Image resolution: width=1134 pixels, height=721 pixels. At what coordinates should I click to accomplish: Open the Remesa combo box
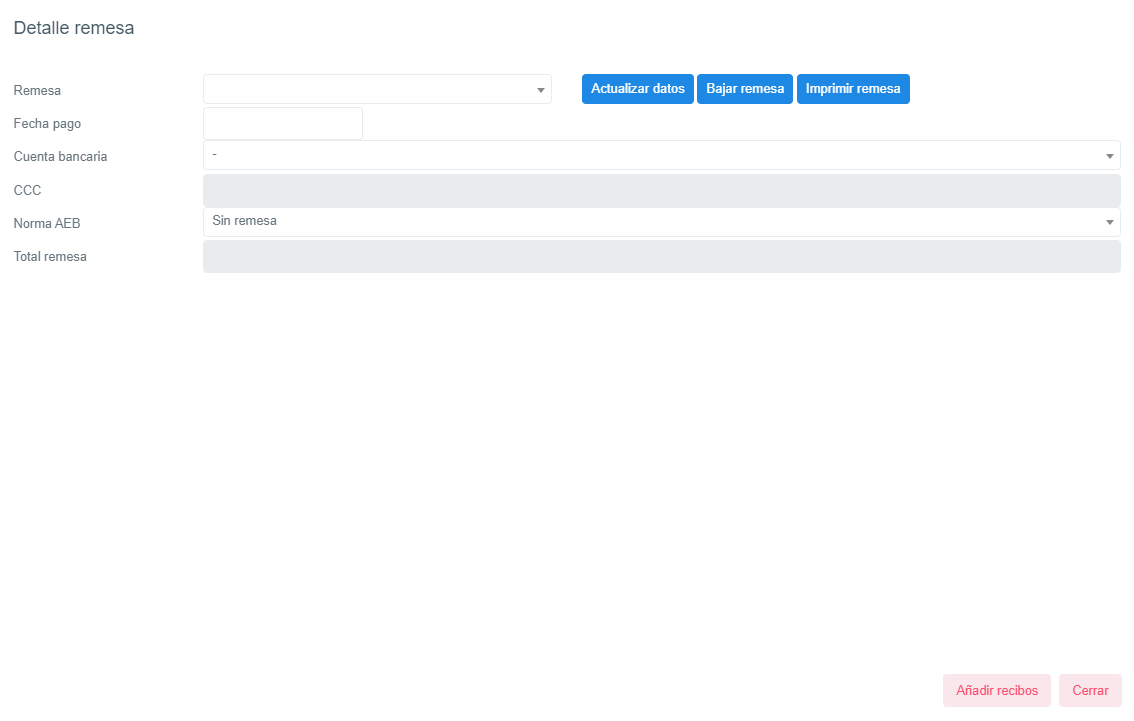[377, 89]
